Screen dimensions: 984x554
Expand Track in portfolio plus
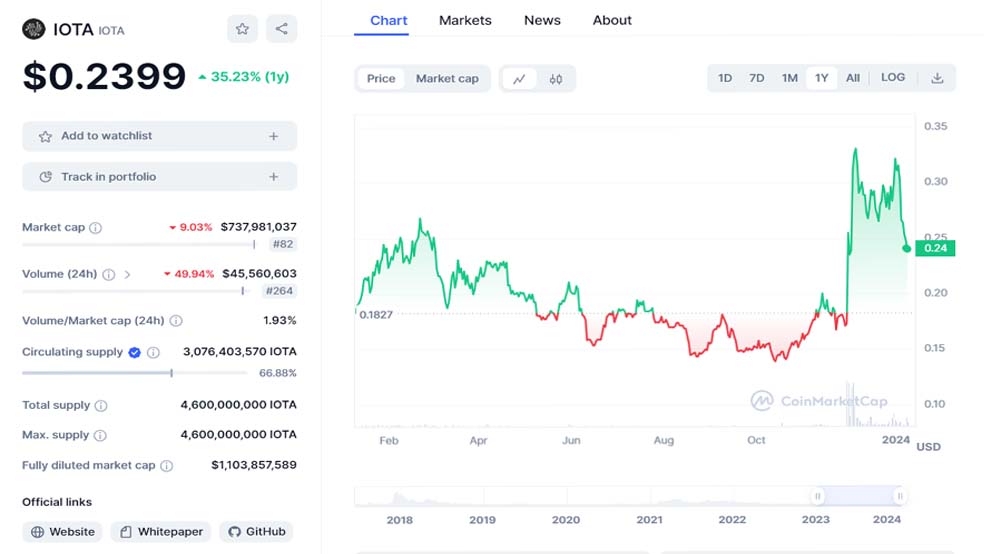point(273,177)
